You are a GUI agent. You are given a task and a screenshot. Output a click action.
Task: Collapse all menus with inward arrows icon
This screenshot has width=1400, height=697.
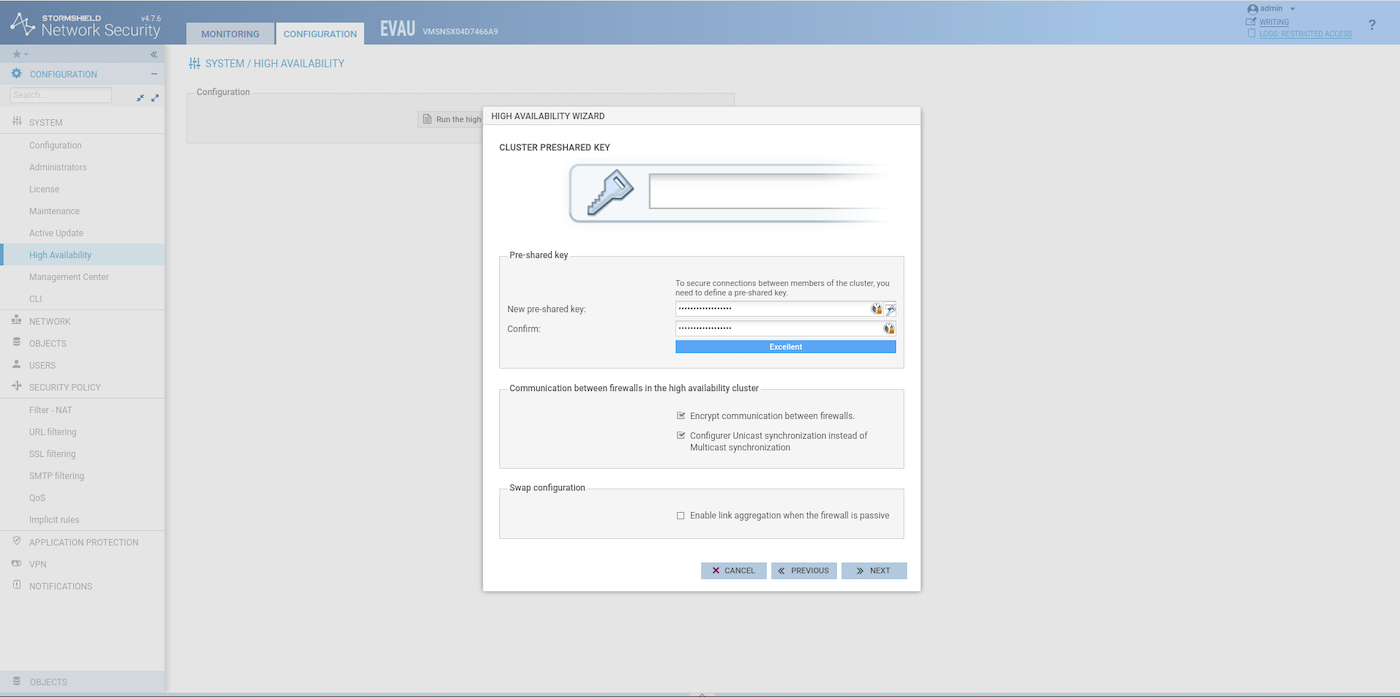[x=141, y=97]
